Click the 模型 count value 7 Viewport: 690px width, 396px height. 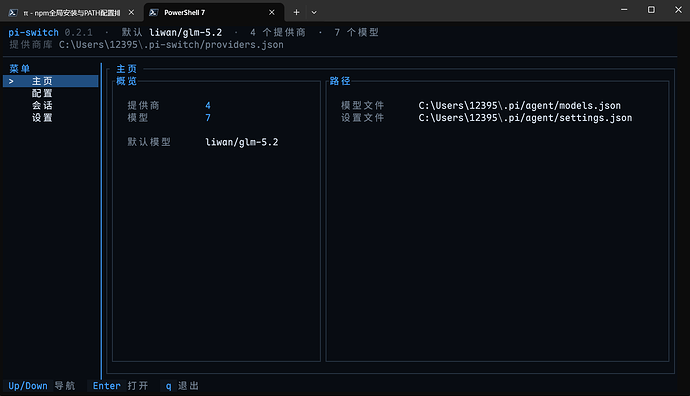click(x=208, y=118)
